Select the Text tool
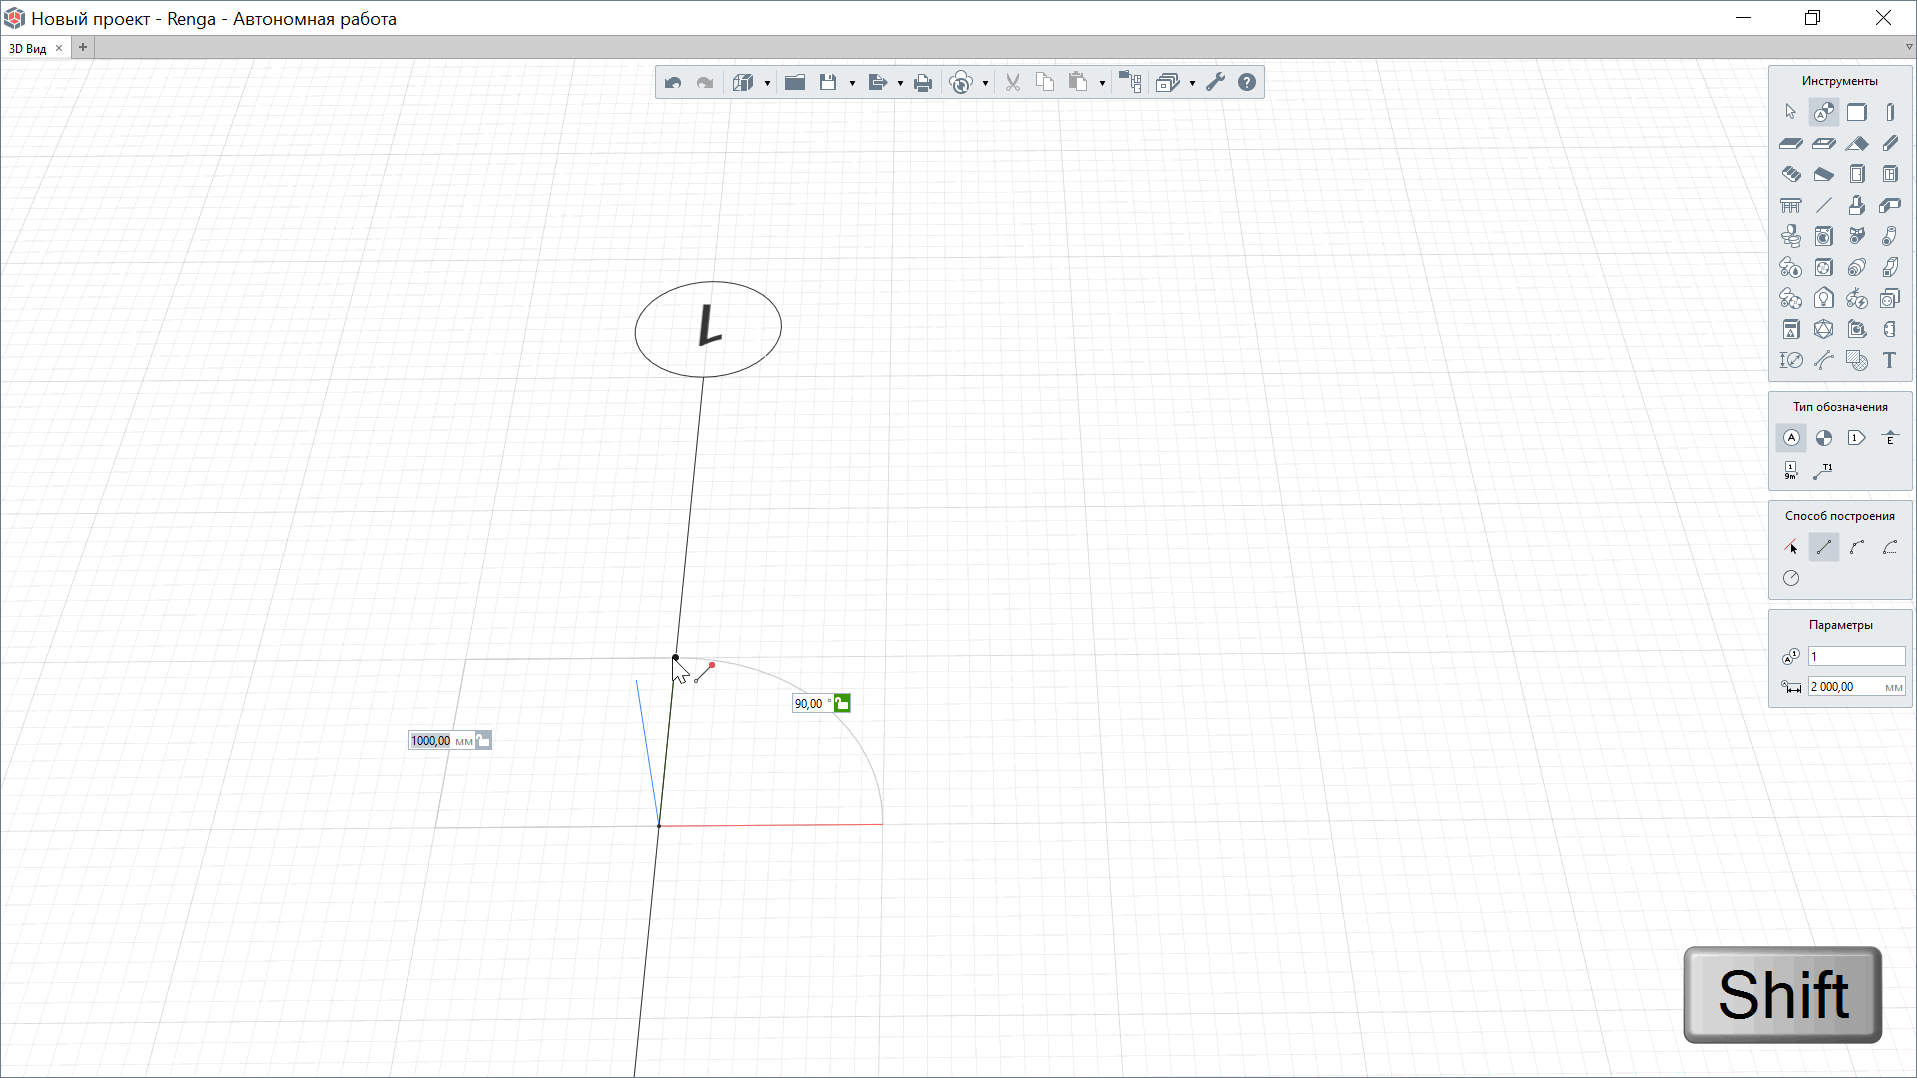Screen dimensions: 1917x1078 [x=1890, y=360]
